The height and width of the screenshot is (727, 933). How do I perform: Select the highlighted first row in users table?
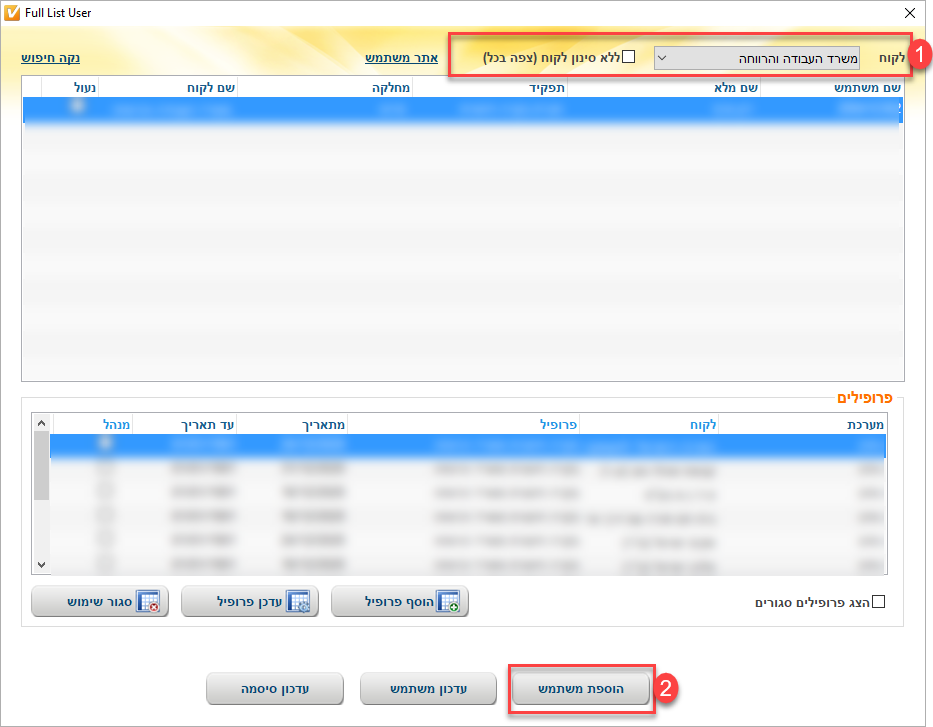pyautogui.click(x=460, y=108)
